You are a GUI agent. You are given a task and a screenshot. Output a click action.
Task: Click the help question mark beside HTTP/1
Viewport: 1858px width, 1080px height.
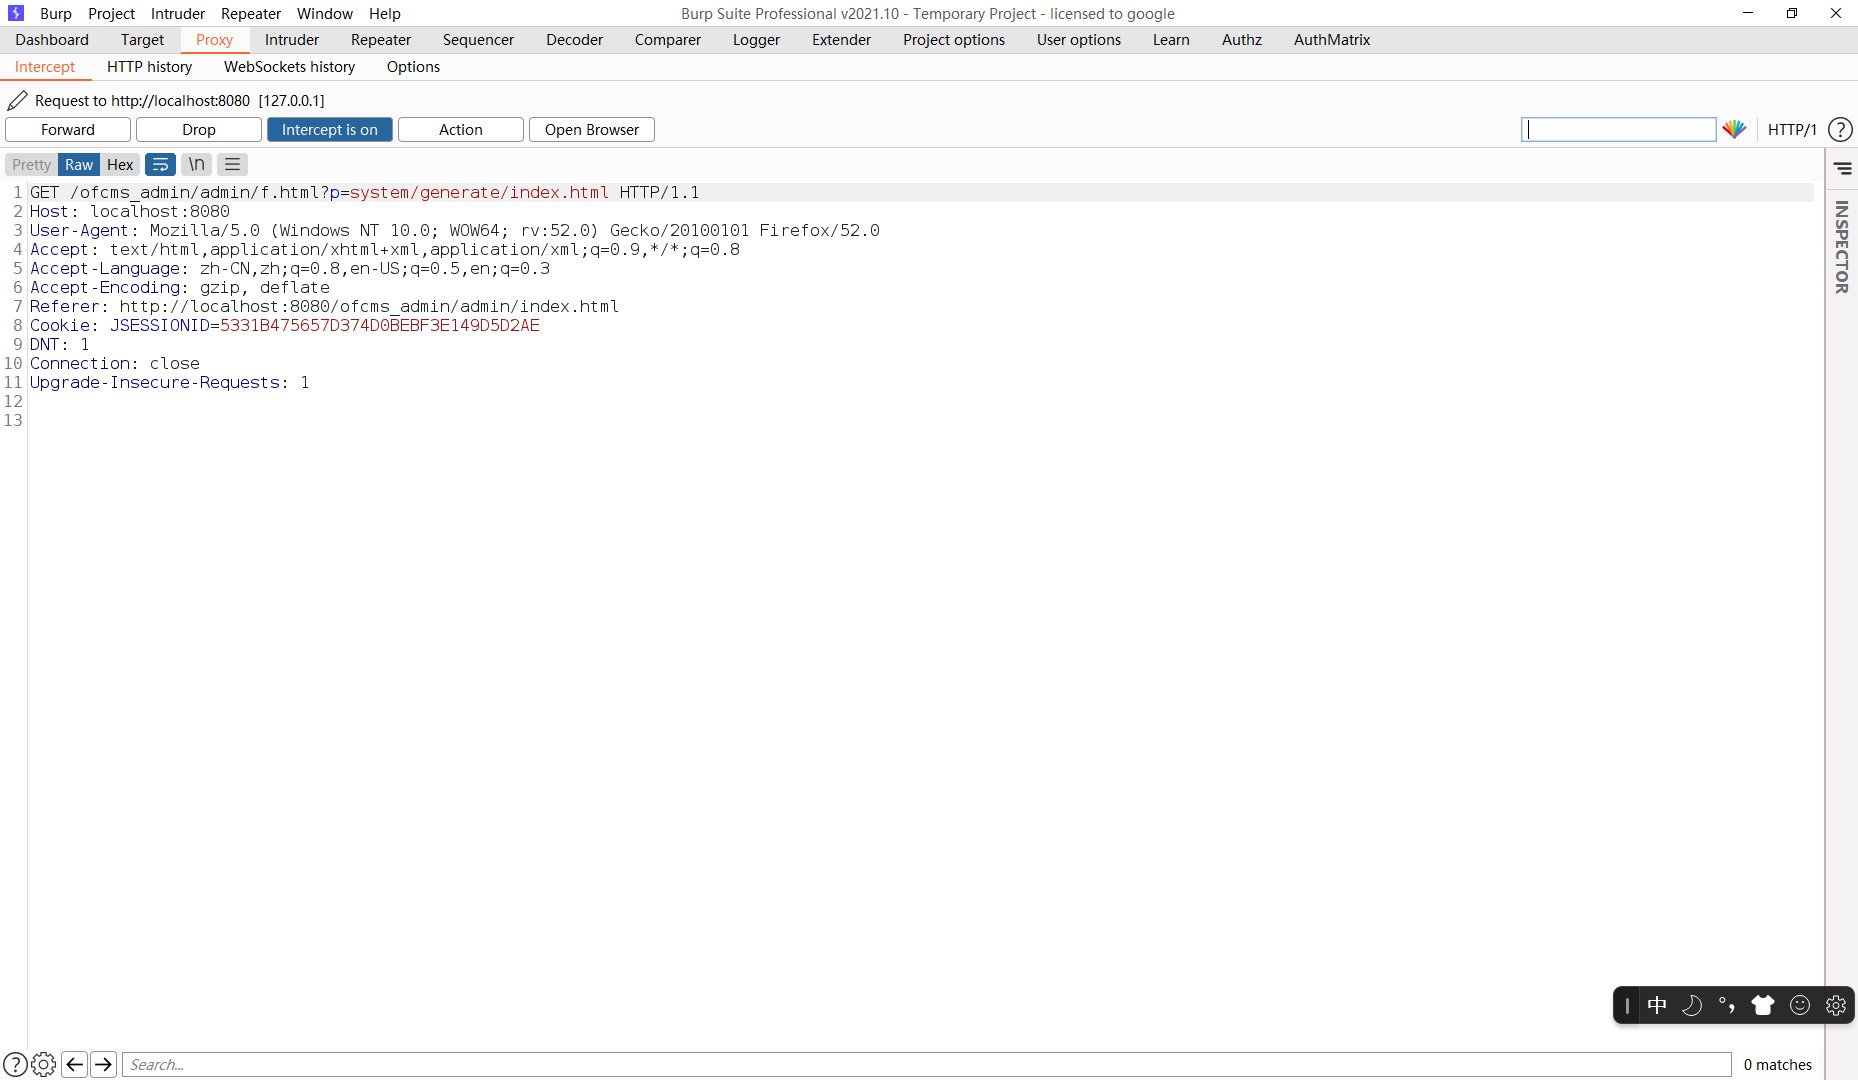click(1840, 129)
